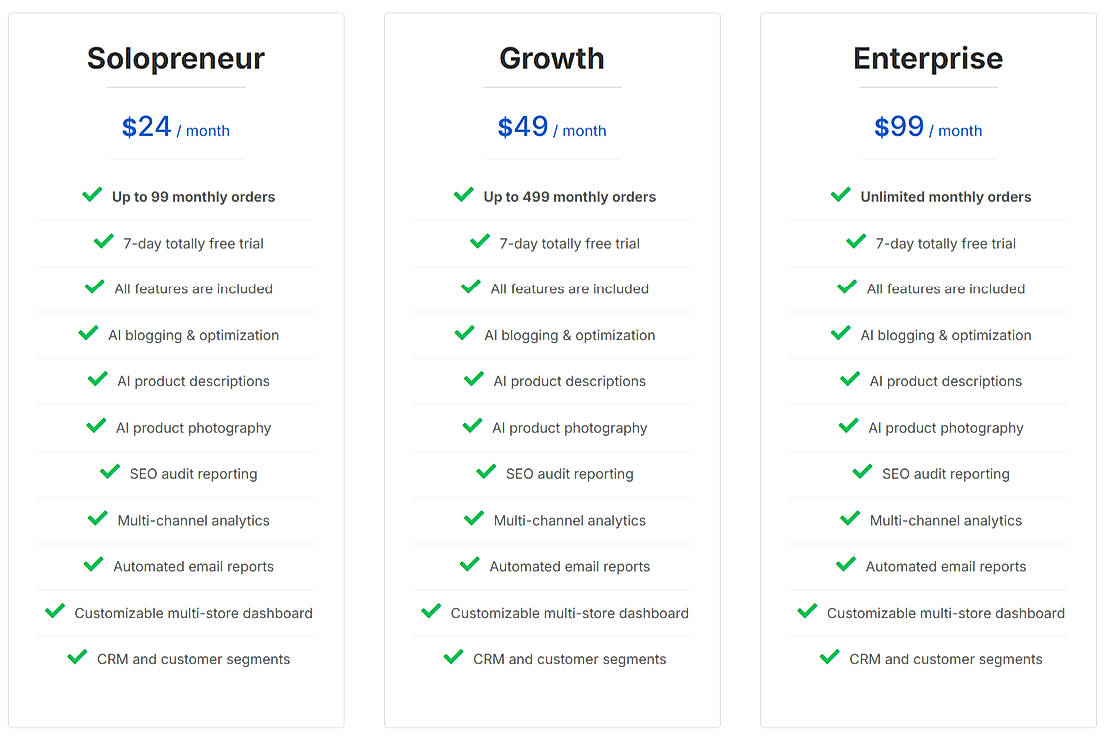Click Growth's AI product photography checkmark

473,426
